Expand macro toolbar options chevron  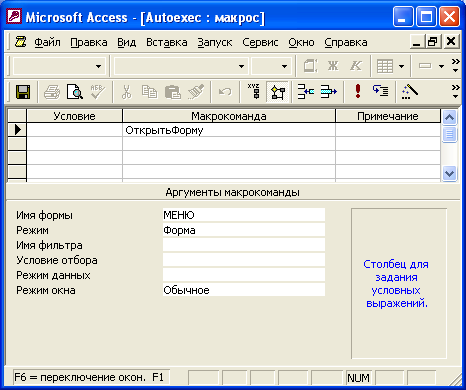(x=455, y=91)
